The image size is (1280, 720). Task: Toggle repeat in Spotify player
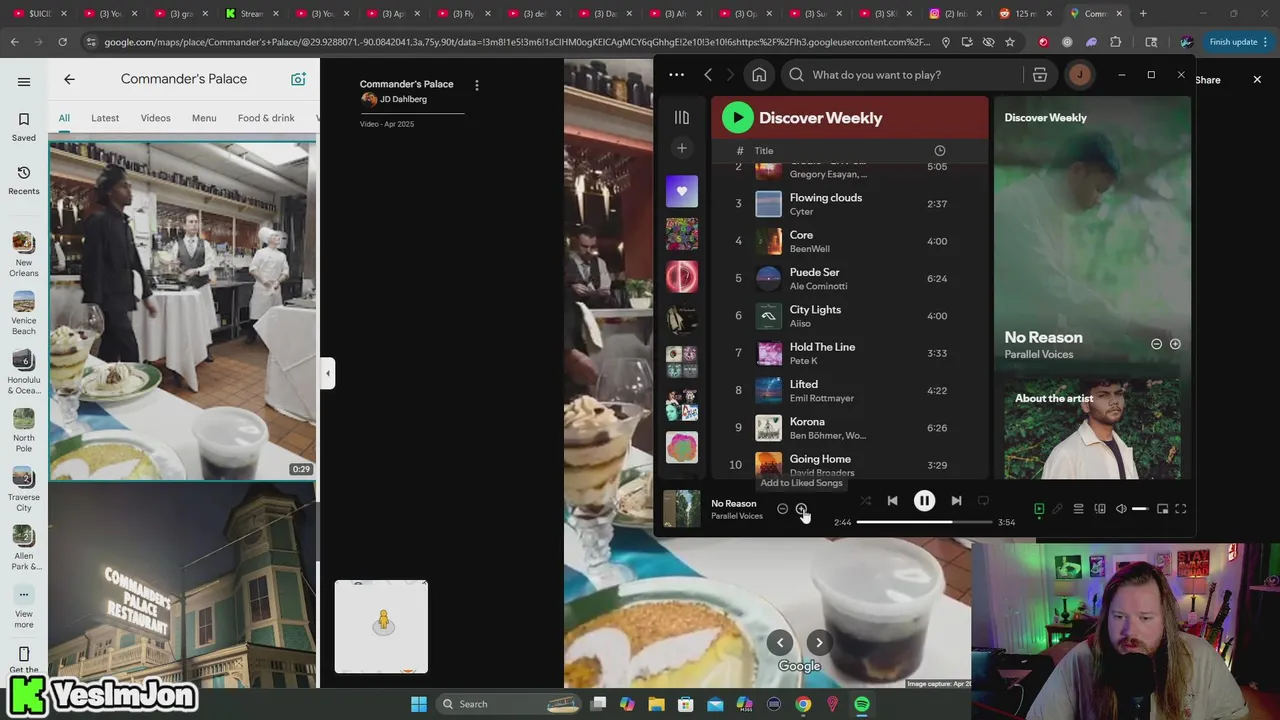pos(983,501)
